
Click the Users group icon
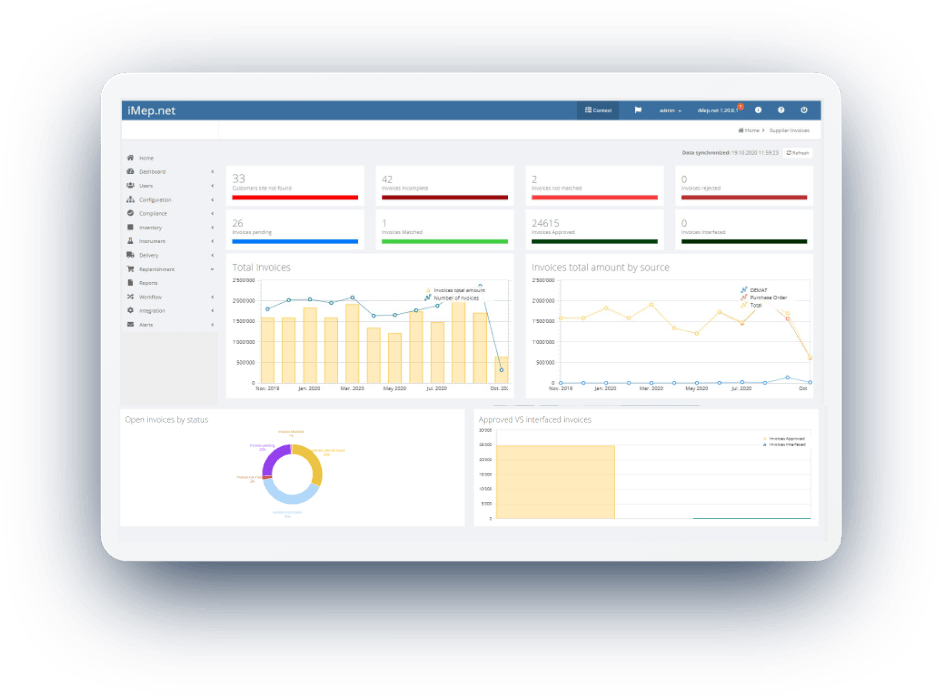(x=130, y=186)
